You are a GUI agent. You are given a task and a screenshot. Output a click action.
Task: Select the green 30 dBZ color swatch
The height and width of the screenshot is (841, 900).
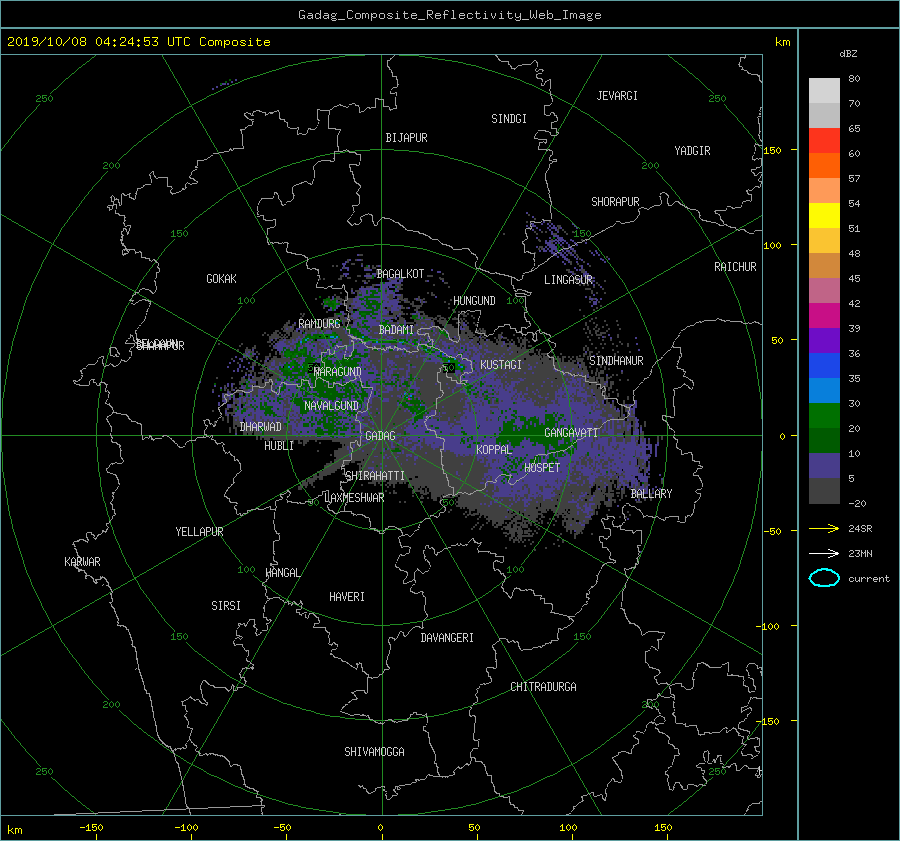click(x=824, y=415)
